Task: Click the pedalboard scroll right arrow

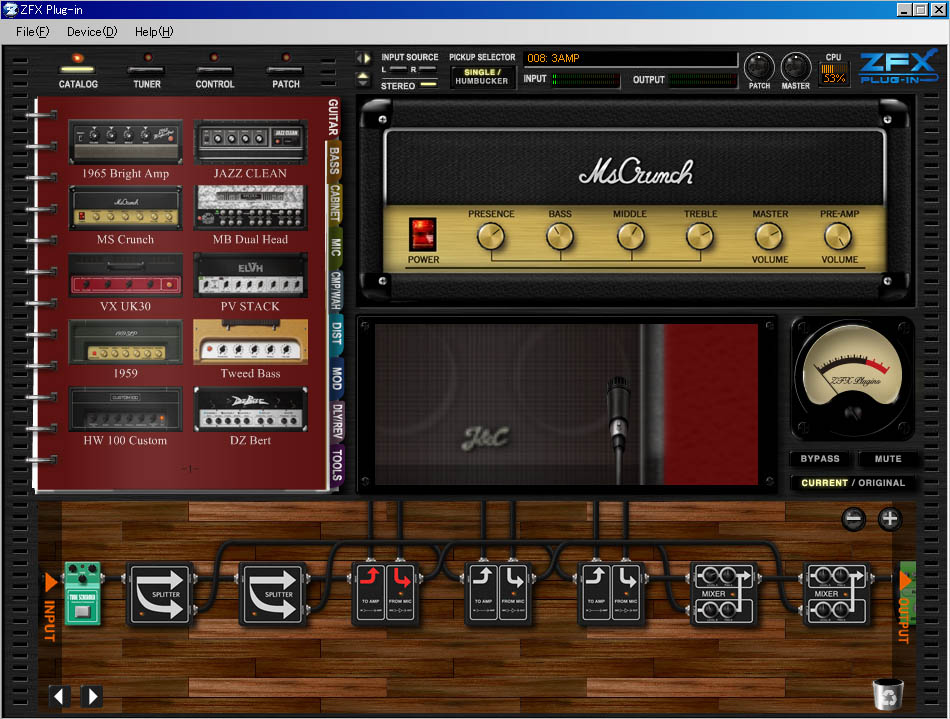Action: [x=92, y=696]
